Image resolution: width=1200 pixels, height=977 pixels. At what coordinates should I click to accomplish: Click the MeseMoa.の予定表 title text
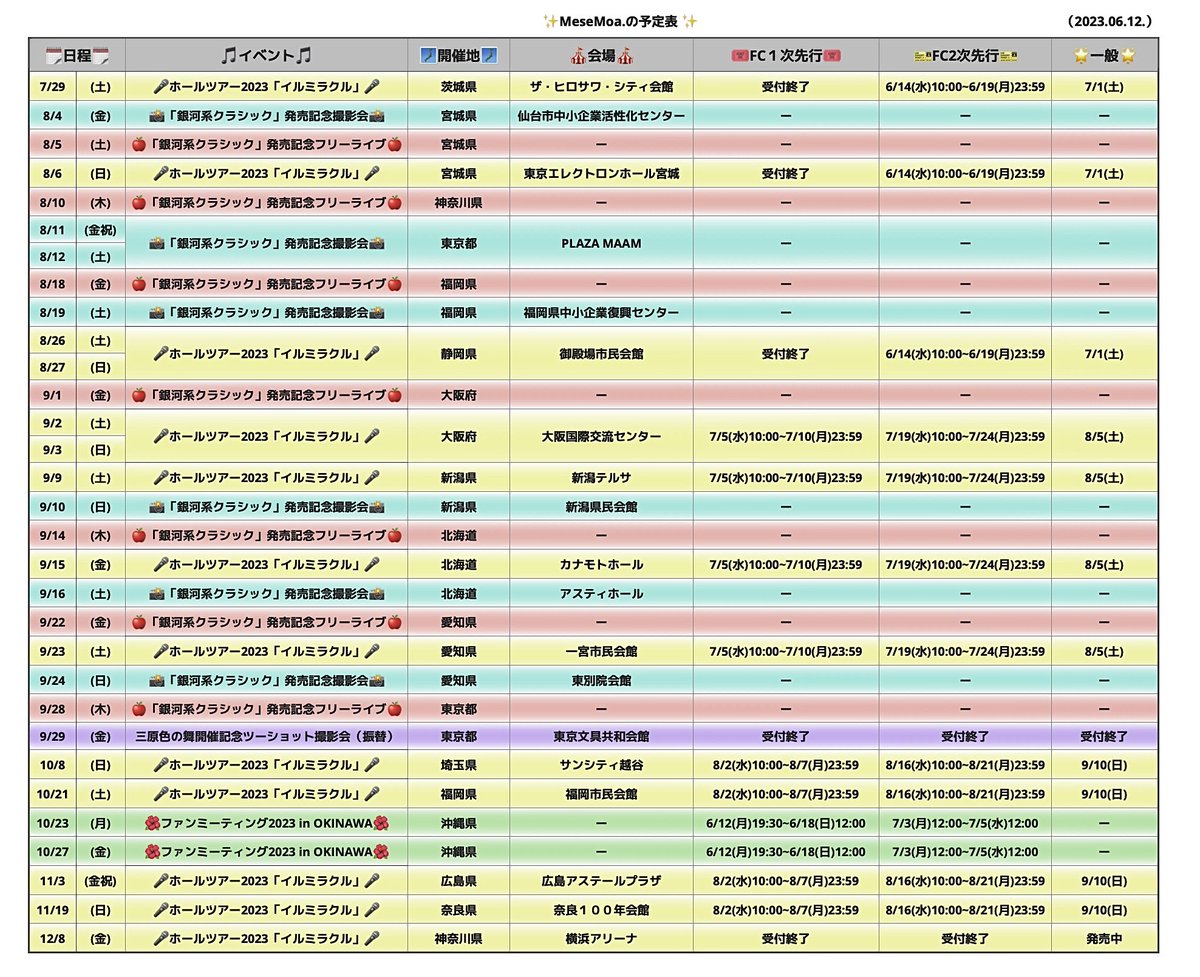(620, 20)
